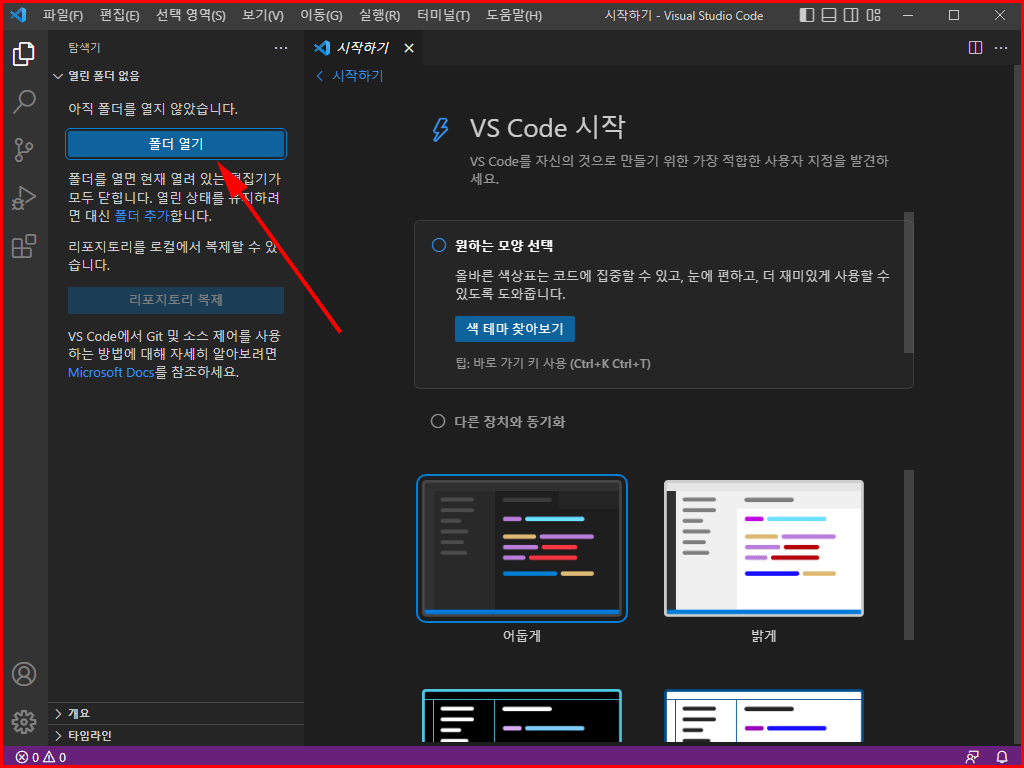
Task: Open the 선택 영역(S) menu
Action: point(191,15)
